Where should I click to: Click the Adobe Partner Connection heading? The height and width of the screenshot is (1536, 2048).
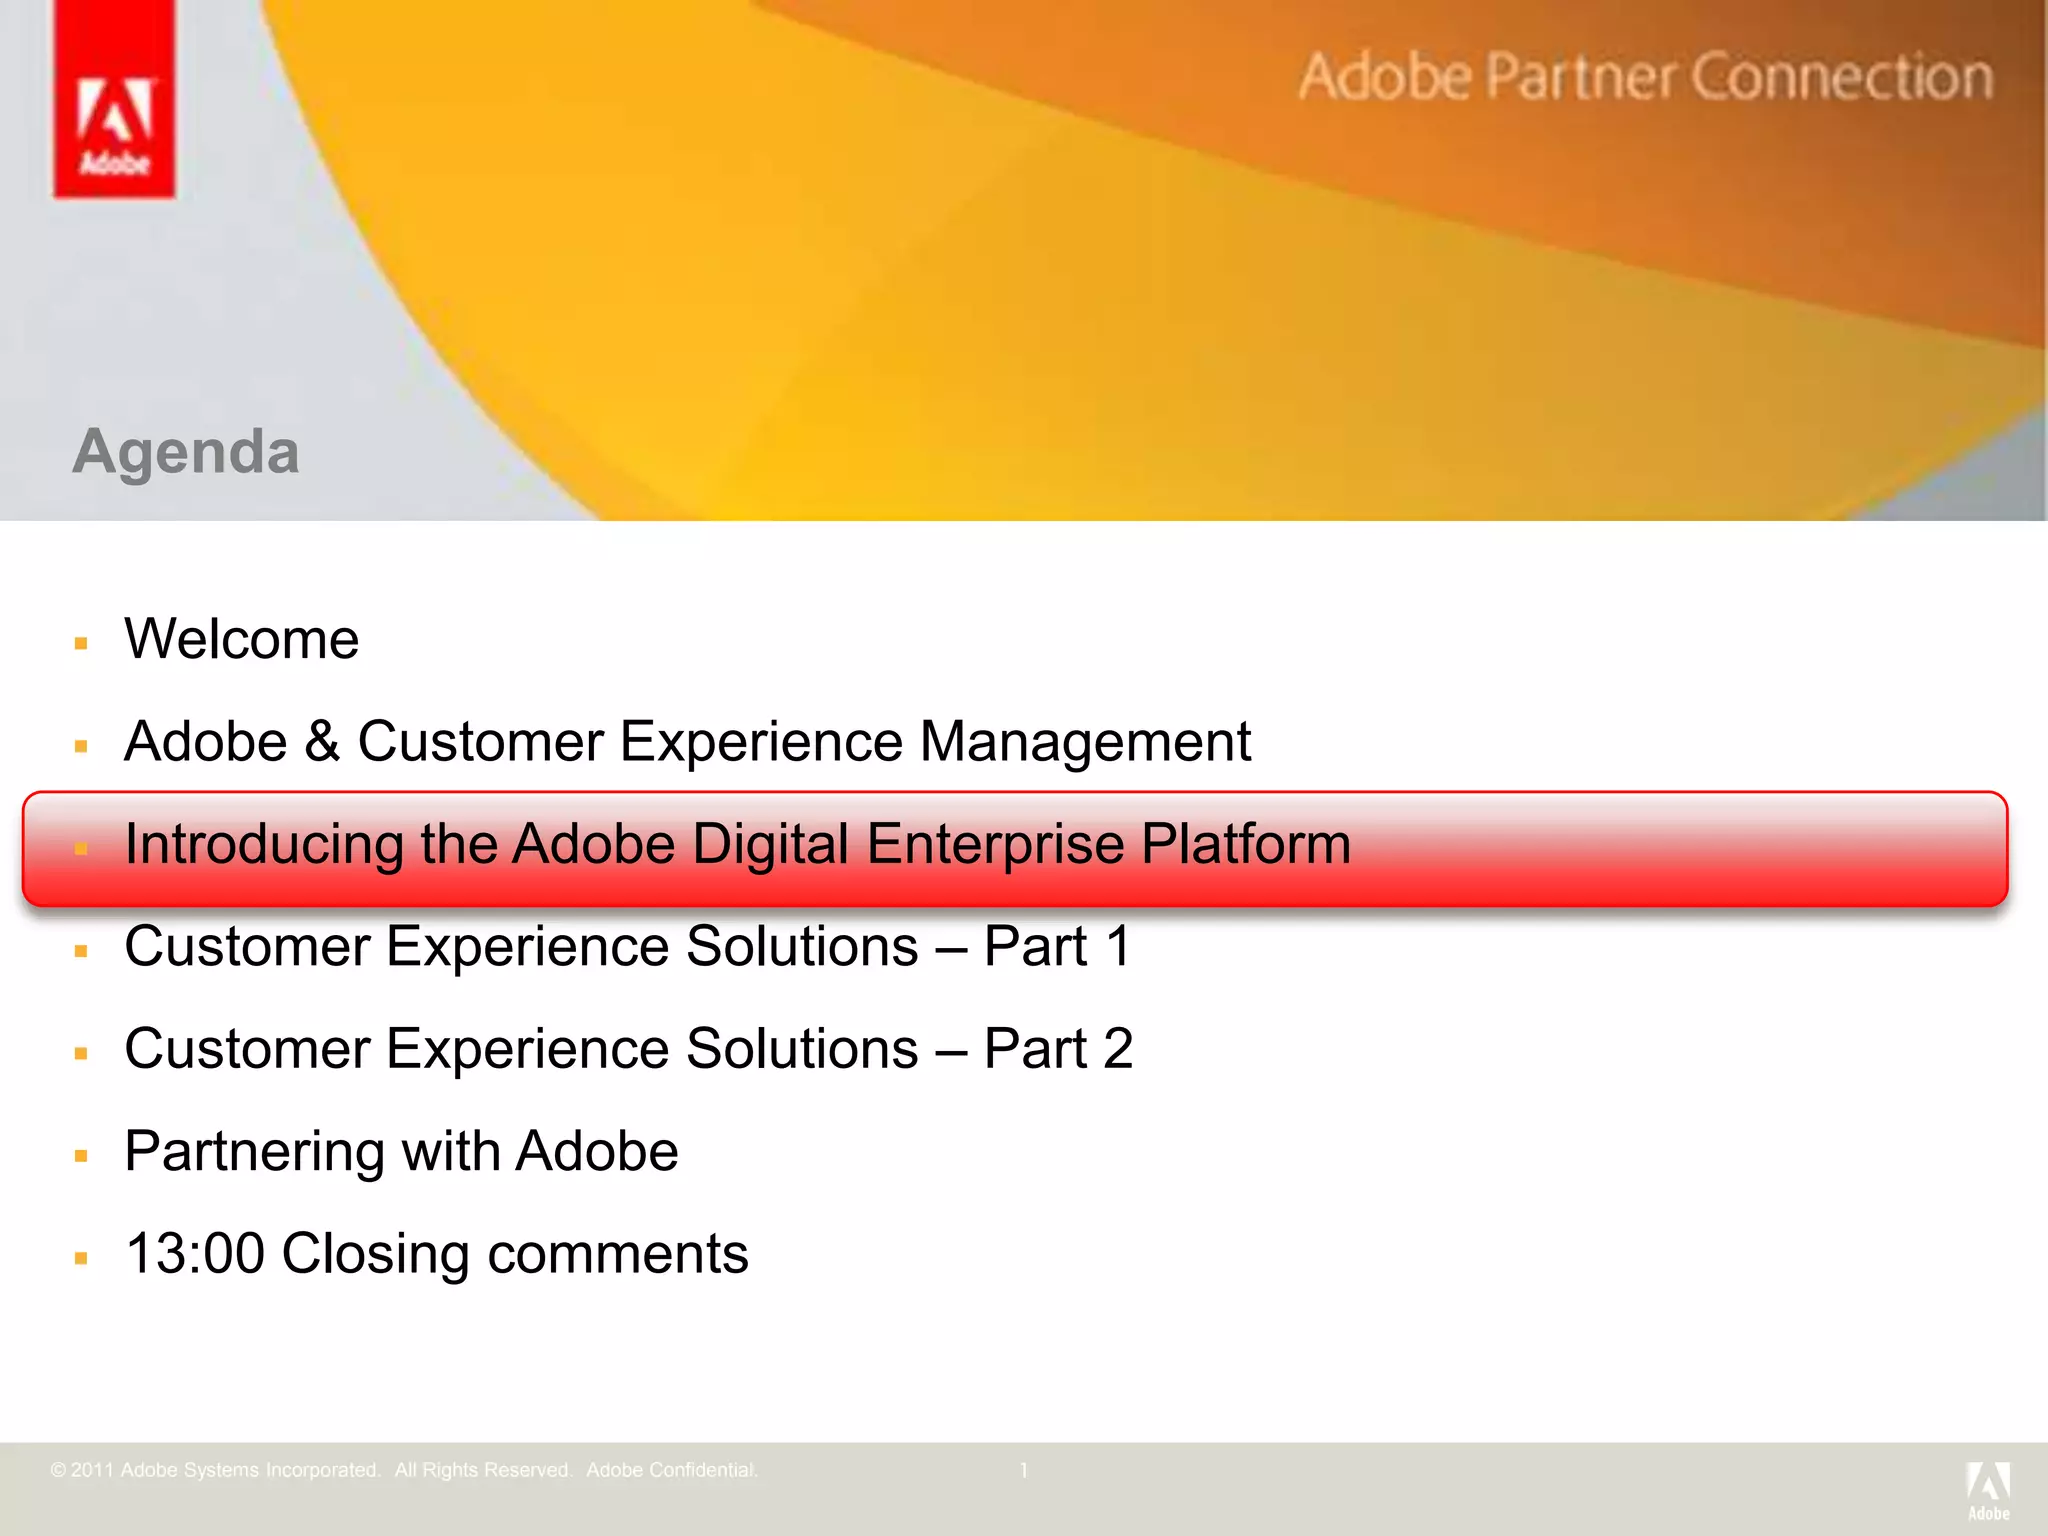(1645, 77)
